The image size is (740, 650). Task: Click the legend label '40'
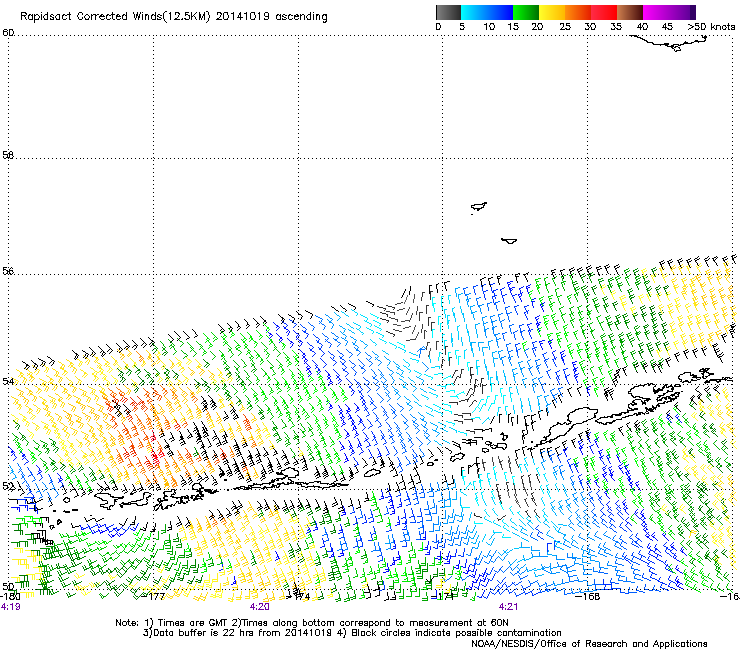(x=642, y=27)
